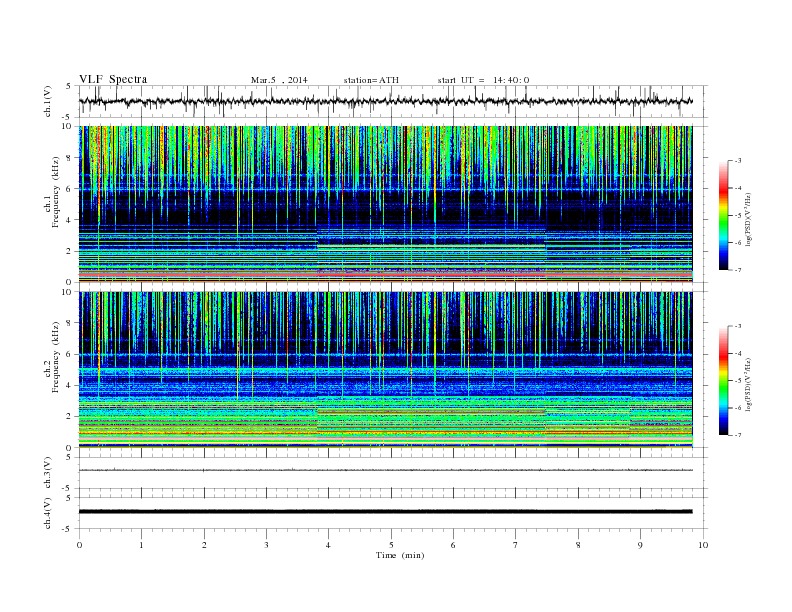Image resolution: width=792 pixels, height=612 pixels.
Task: Click time-axis tick label '1'
Action: click(141, 545)
